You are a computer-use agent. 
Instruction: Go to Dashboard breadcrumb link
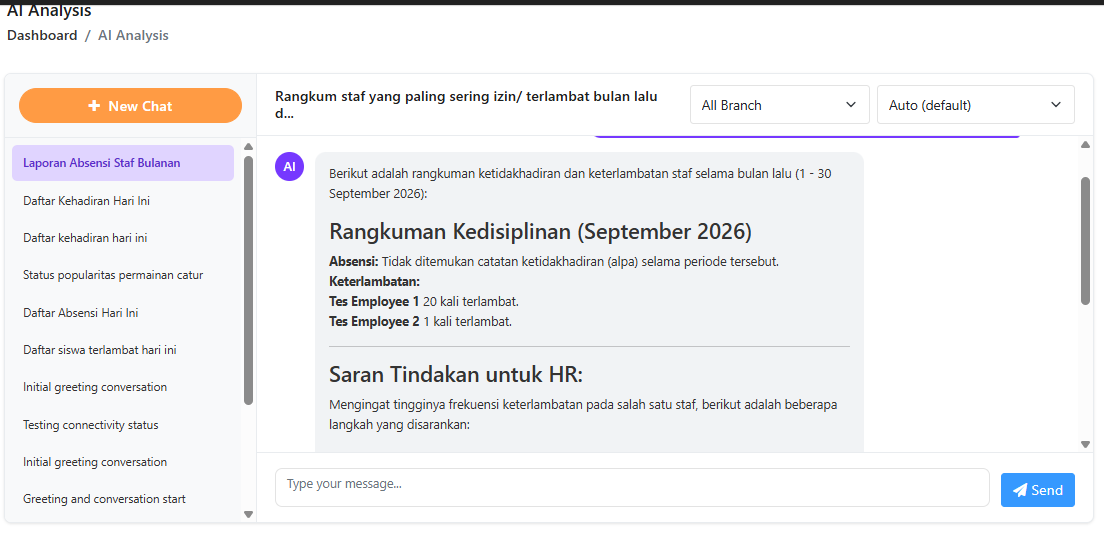click(42, 35)
